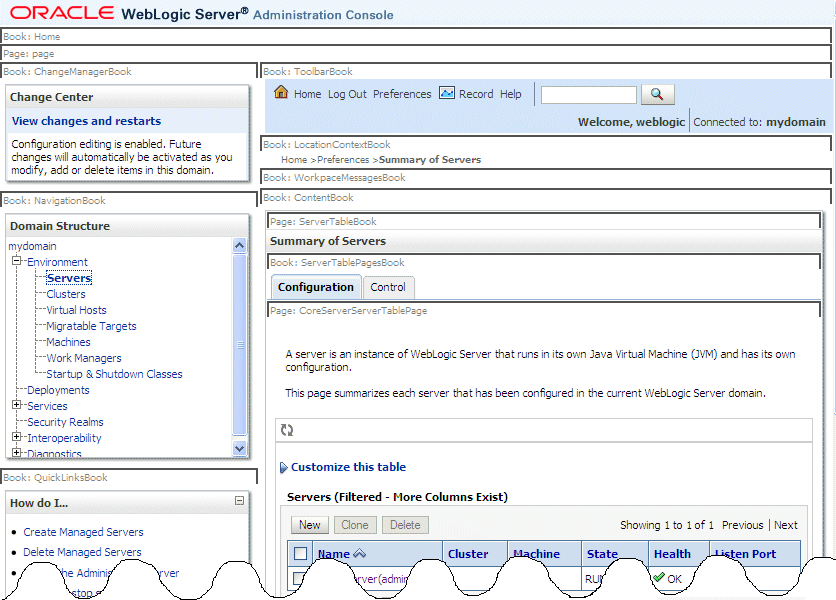
Task: Select Deployments in the tree
Action: pos(58,390)
